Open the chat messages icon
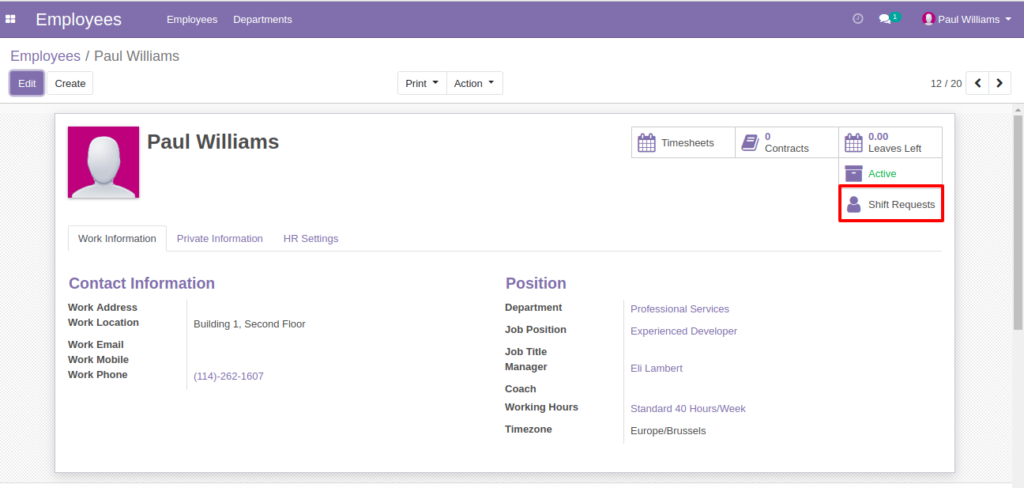 [888, 19]
